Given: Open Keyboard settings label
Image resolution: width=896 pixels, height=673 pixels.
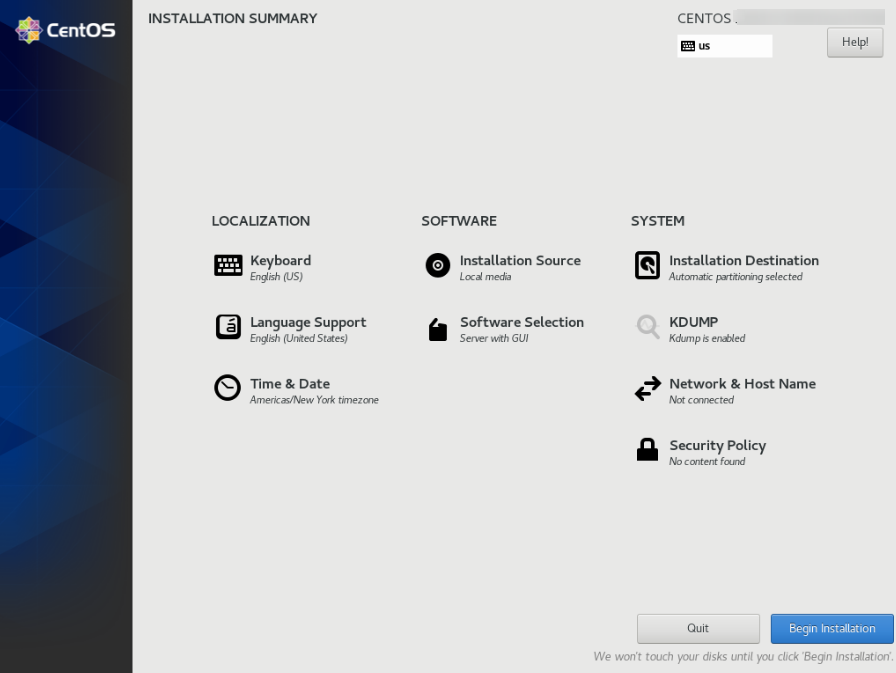Looking at the screenshot, I should click(x=281, y=261).
